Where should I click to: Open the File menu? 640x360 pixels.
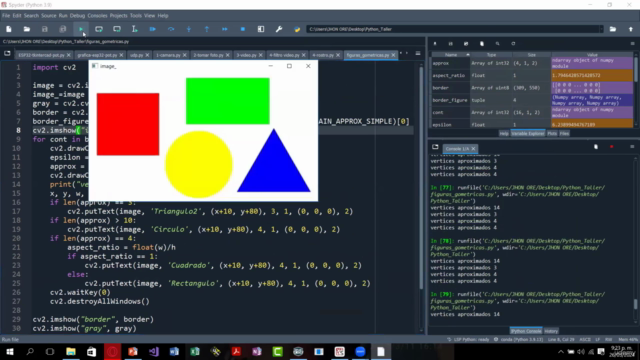pos(6,16)
